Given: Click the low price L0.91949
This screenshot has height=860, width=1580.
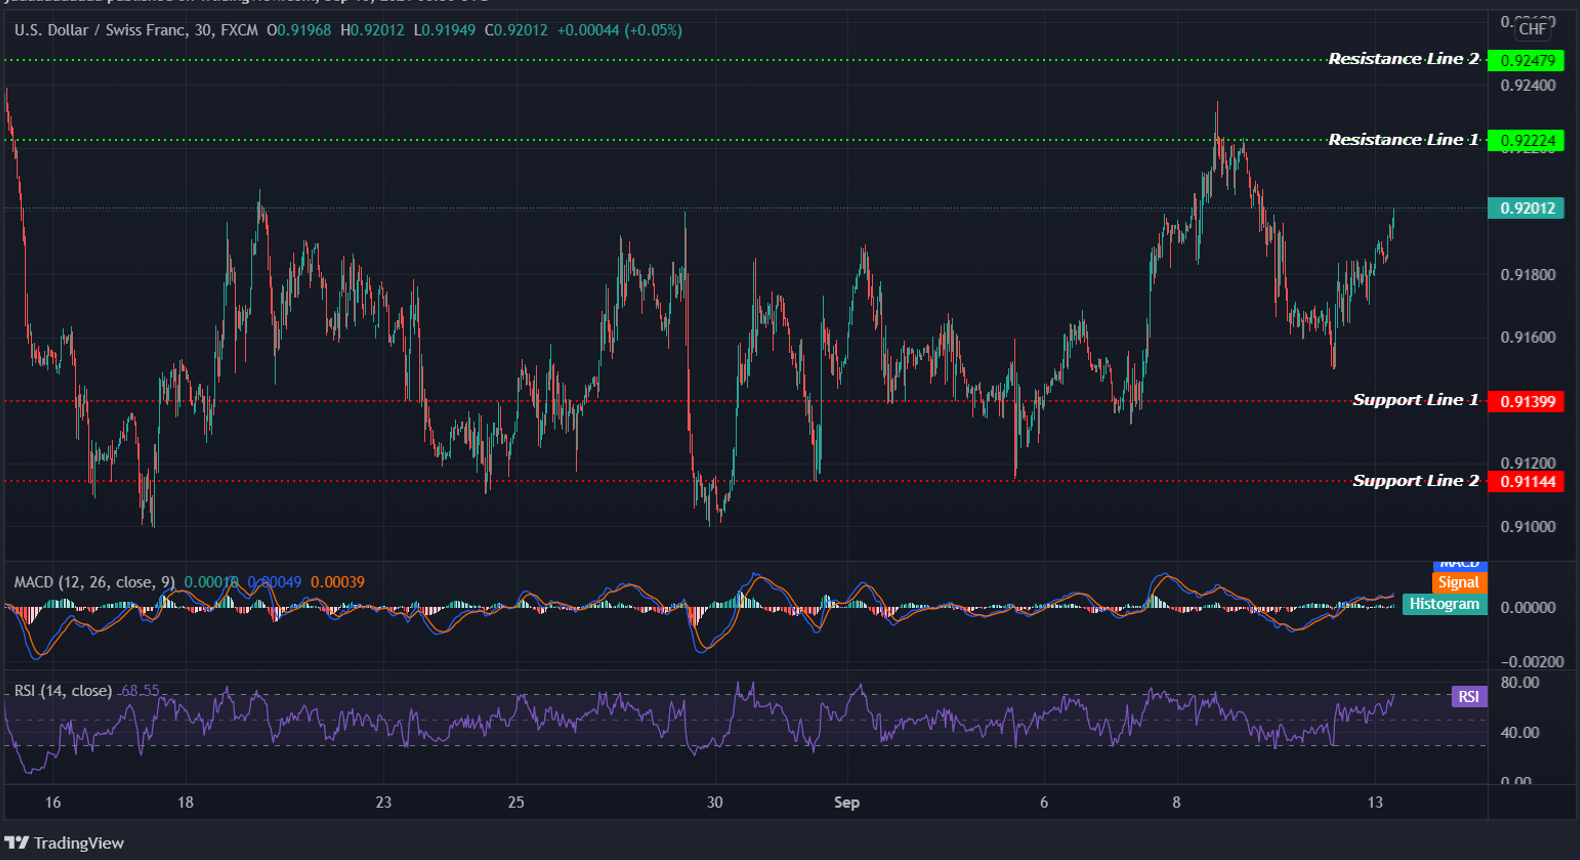Looking at the screenshot, I should coord(444,30).
